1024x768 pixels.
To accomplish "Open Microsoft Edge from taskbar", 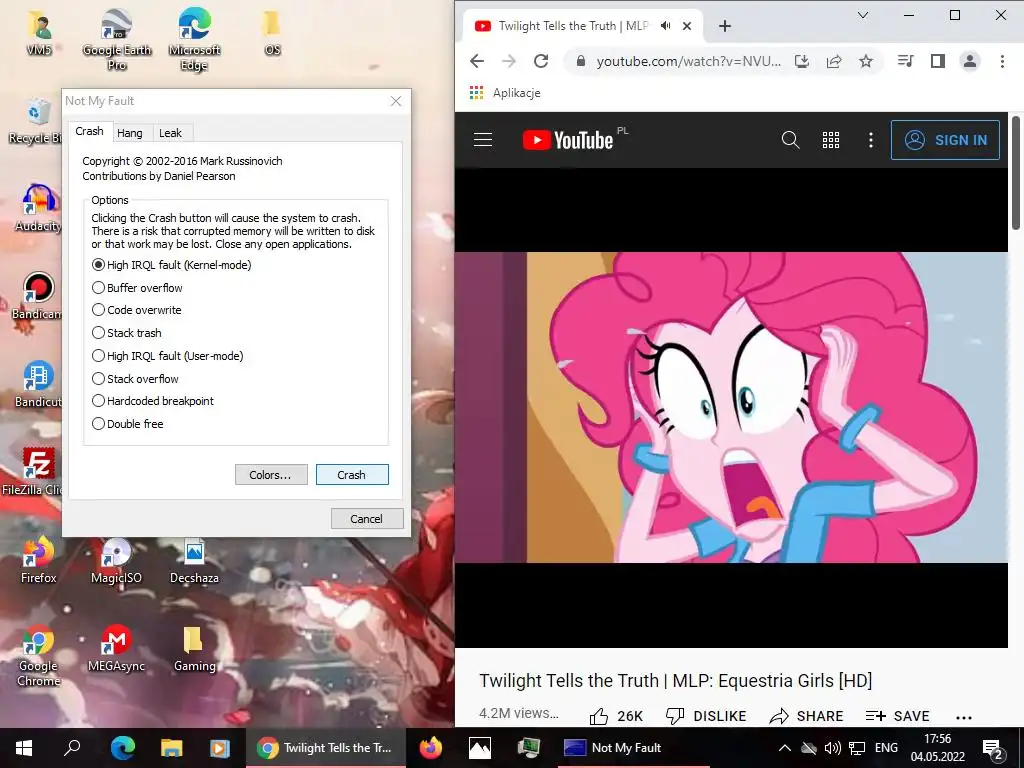I will click(122, 748).
